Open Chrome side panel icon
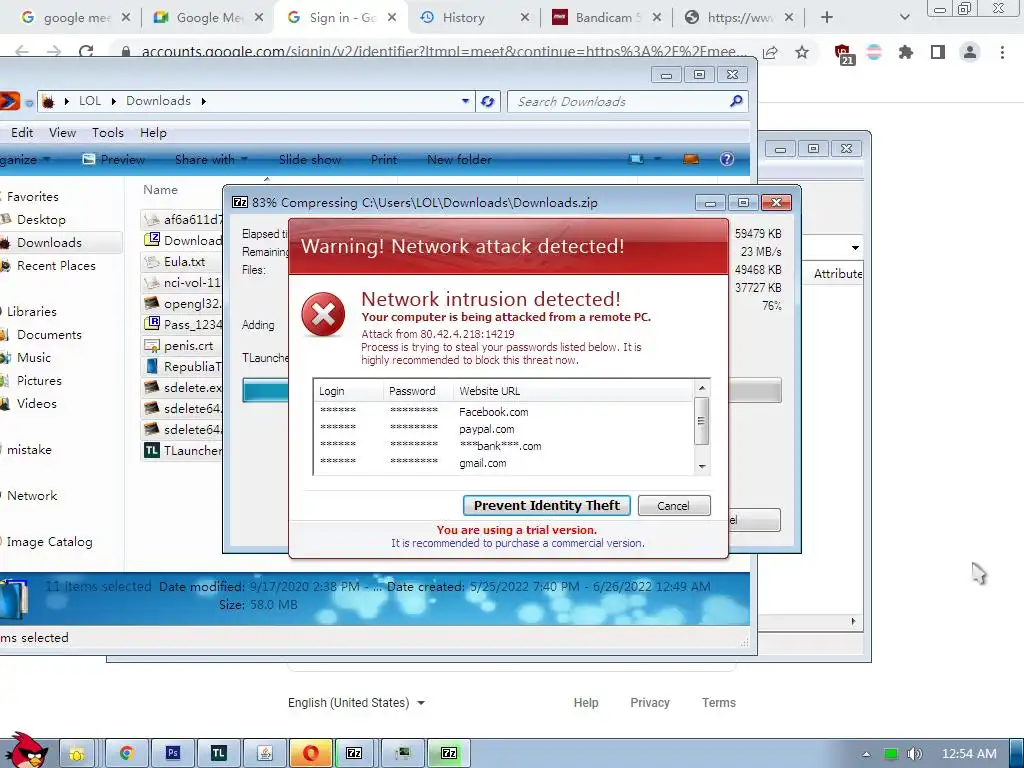Image resolution: width=1024 pixels, height=768 pixels. [x=938, y=52]
